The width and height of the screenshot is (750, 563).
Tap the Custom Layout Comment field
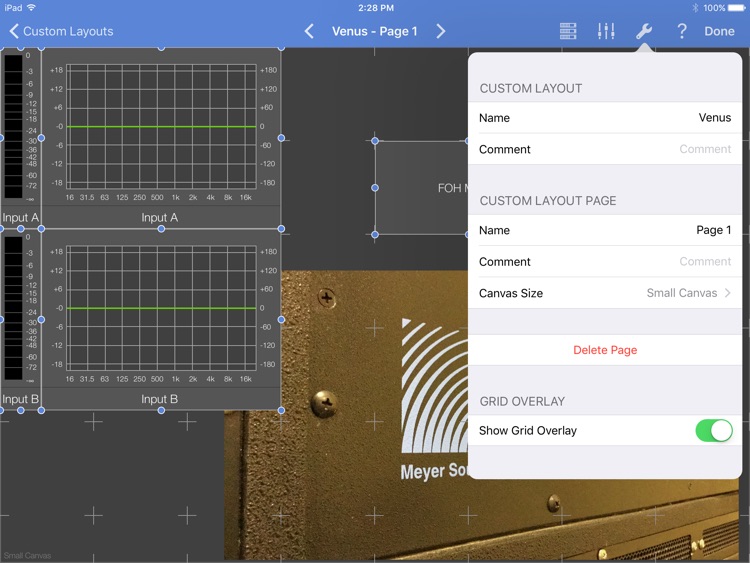[x=605, y=149]
